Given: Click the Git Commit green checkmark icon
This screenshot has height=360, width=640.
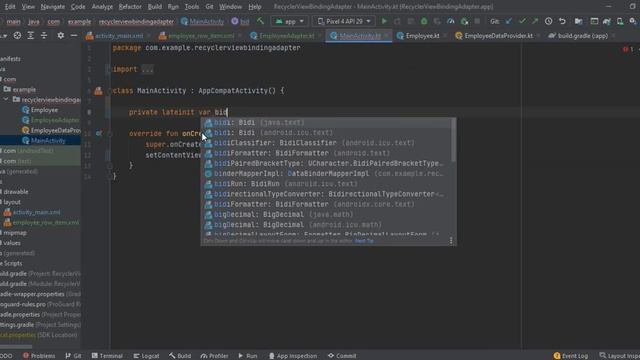Looking at the screenshot, I should (x=522, y=21).
